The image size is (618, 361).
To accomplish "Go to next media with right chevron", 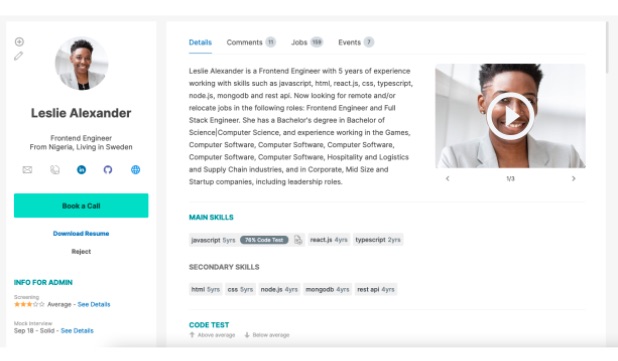I will click(x=573, y=179).
